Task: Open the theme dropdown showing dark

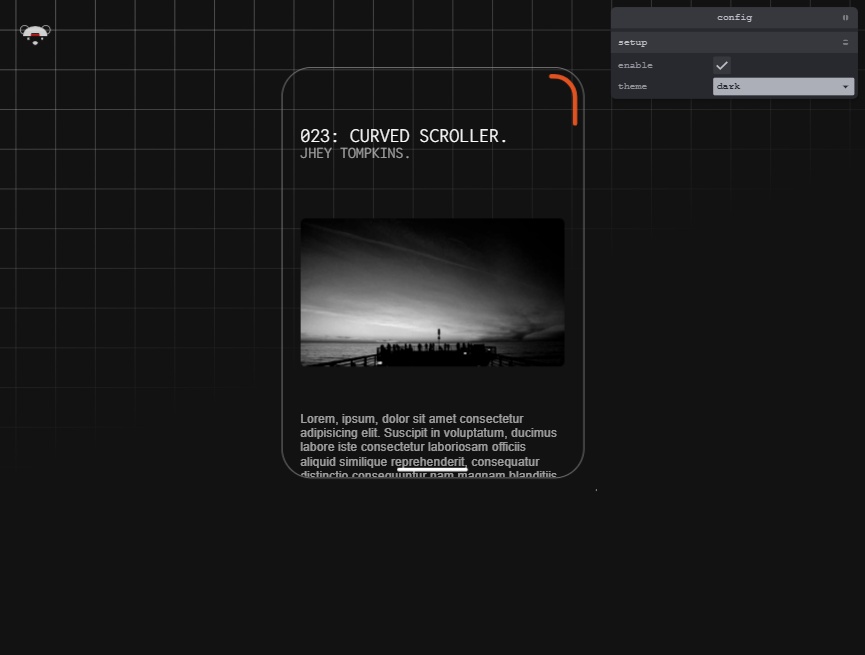Action: (783, 86)
